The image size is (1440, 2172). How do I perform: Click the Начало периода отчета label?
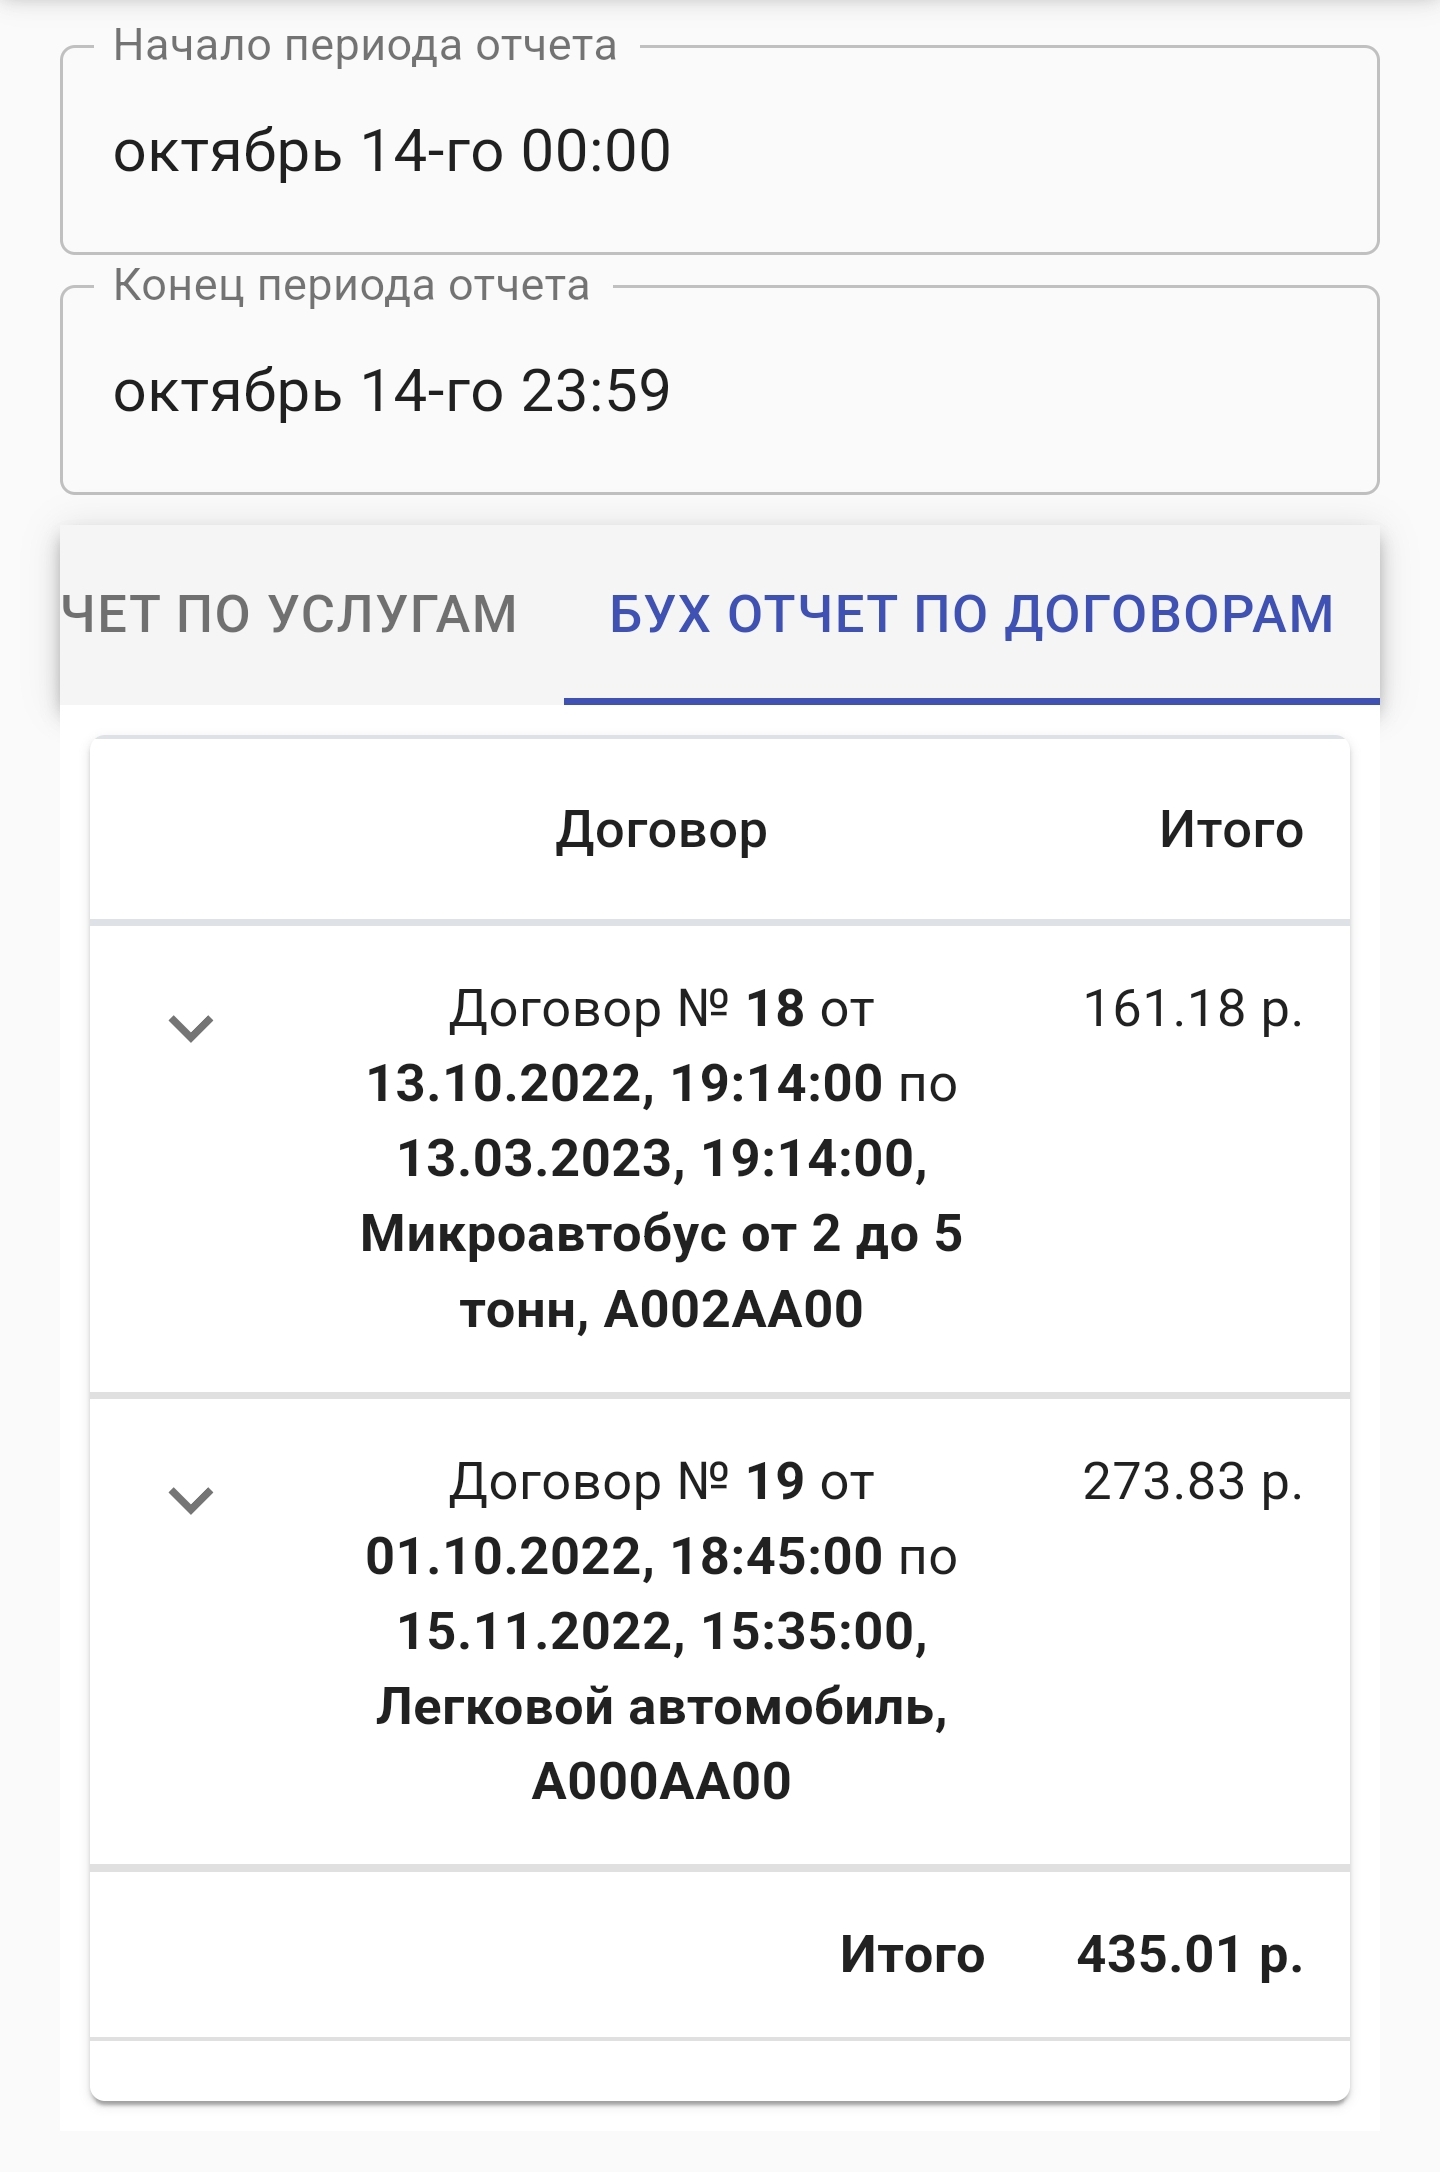point(365,46)
